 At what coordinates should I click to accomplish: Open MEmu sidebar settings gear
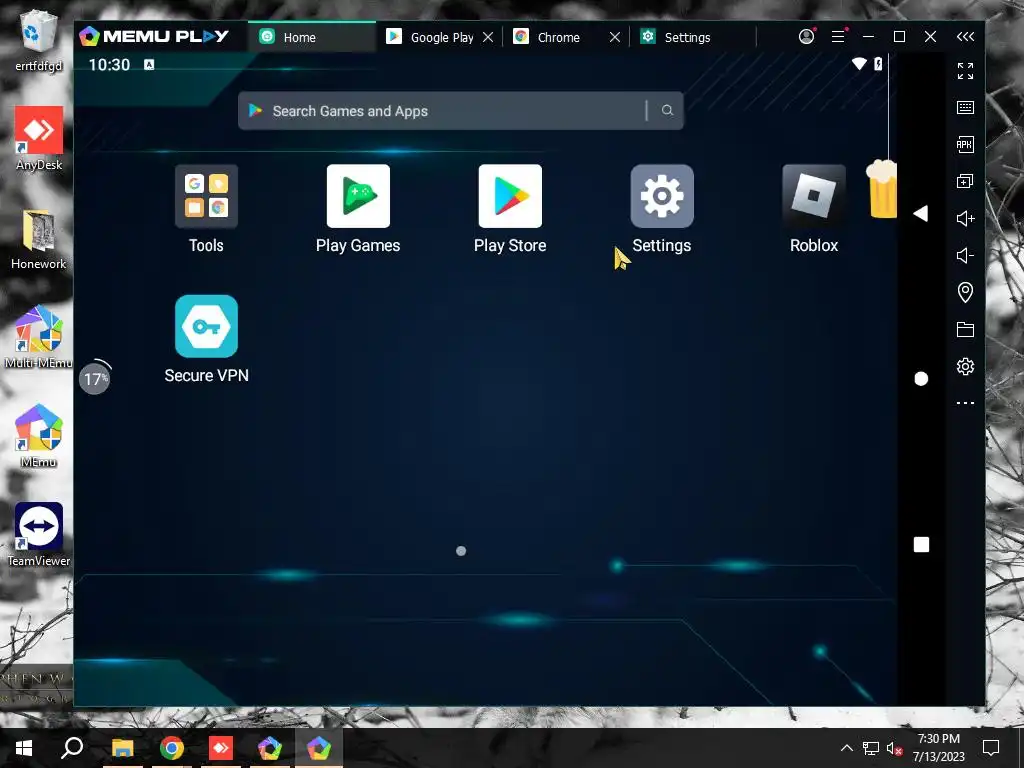pos(965,366)
